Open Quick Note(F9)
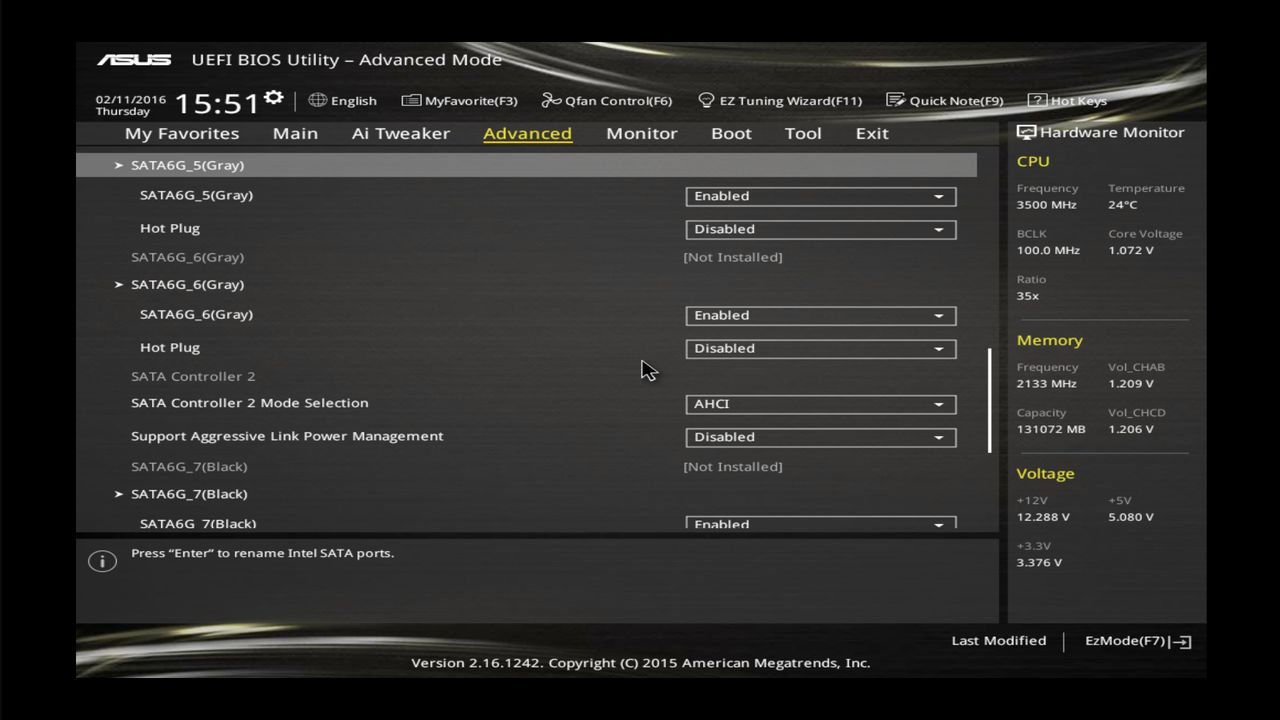 click(x=945, y=100)
